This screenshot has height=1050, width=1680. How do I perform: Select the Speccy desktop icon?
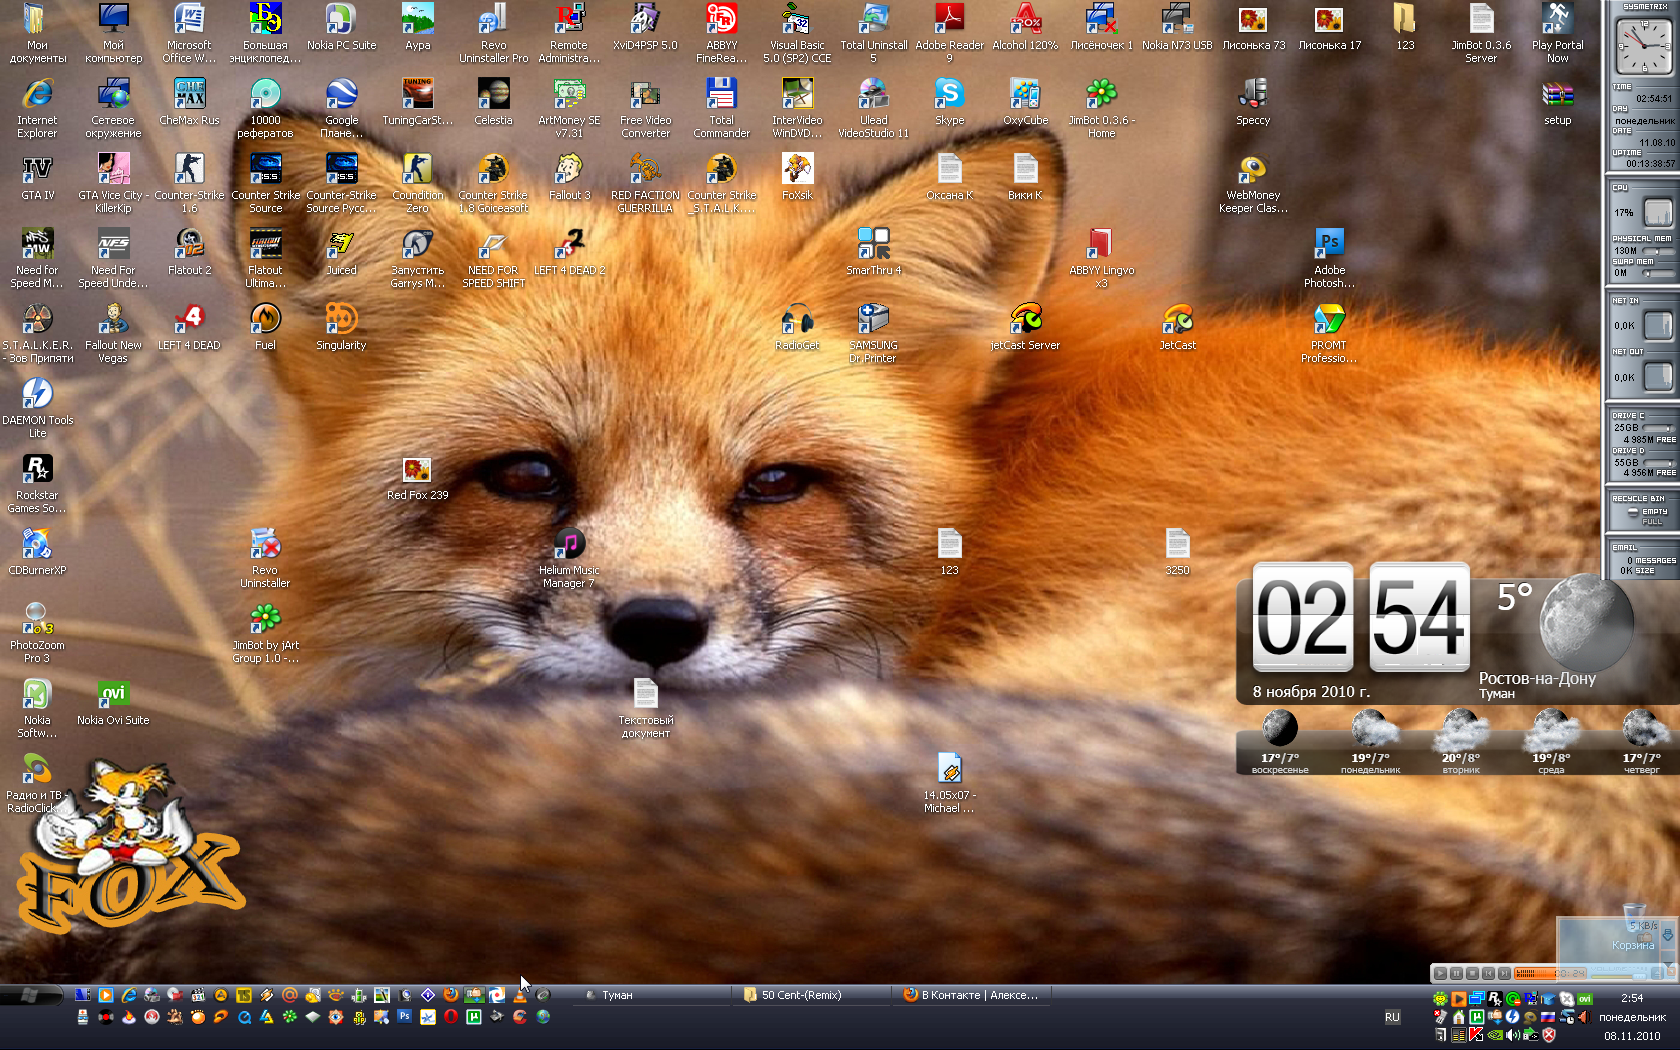pyautogui.click(x=1253, y=95)
